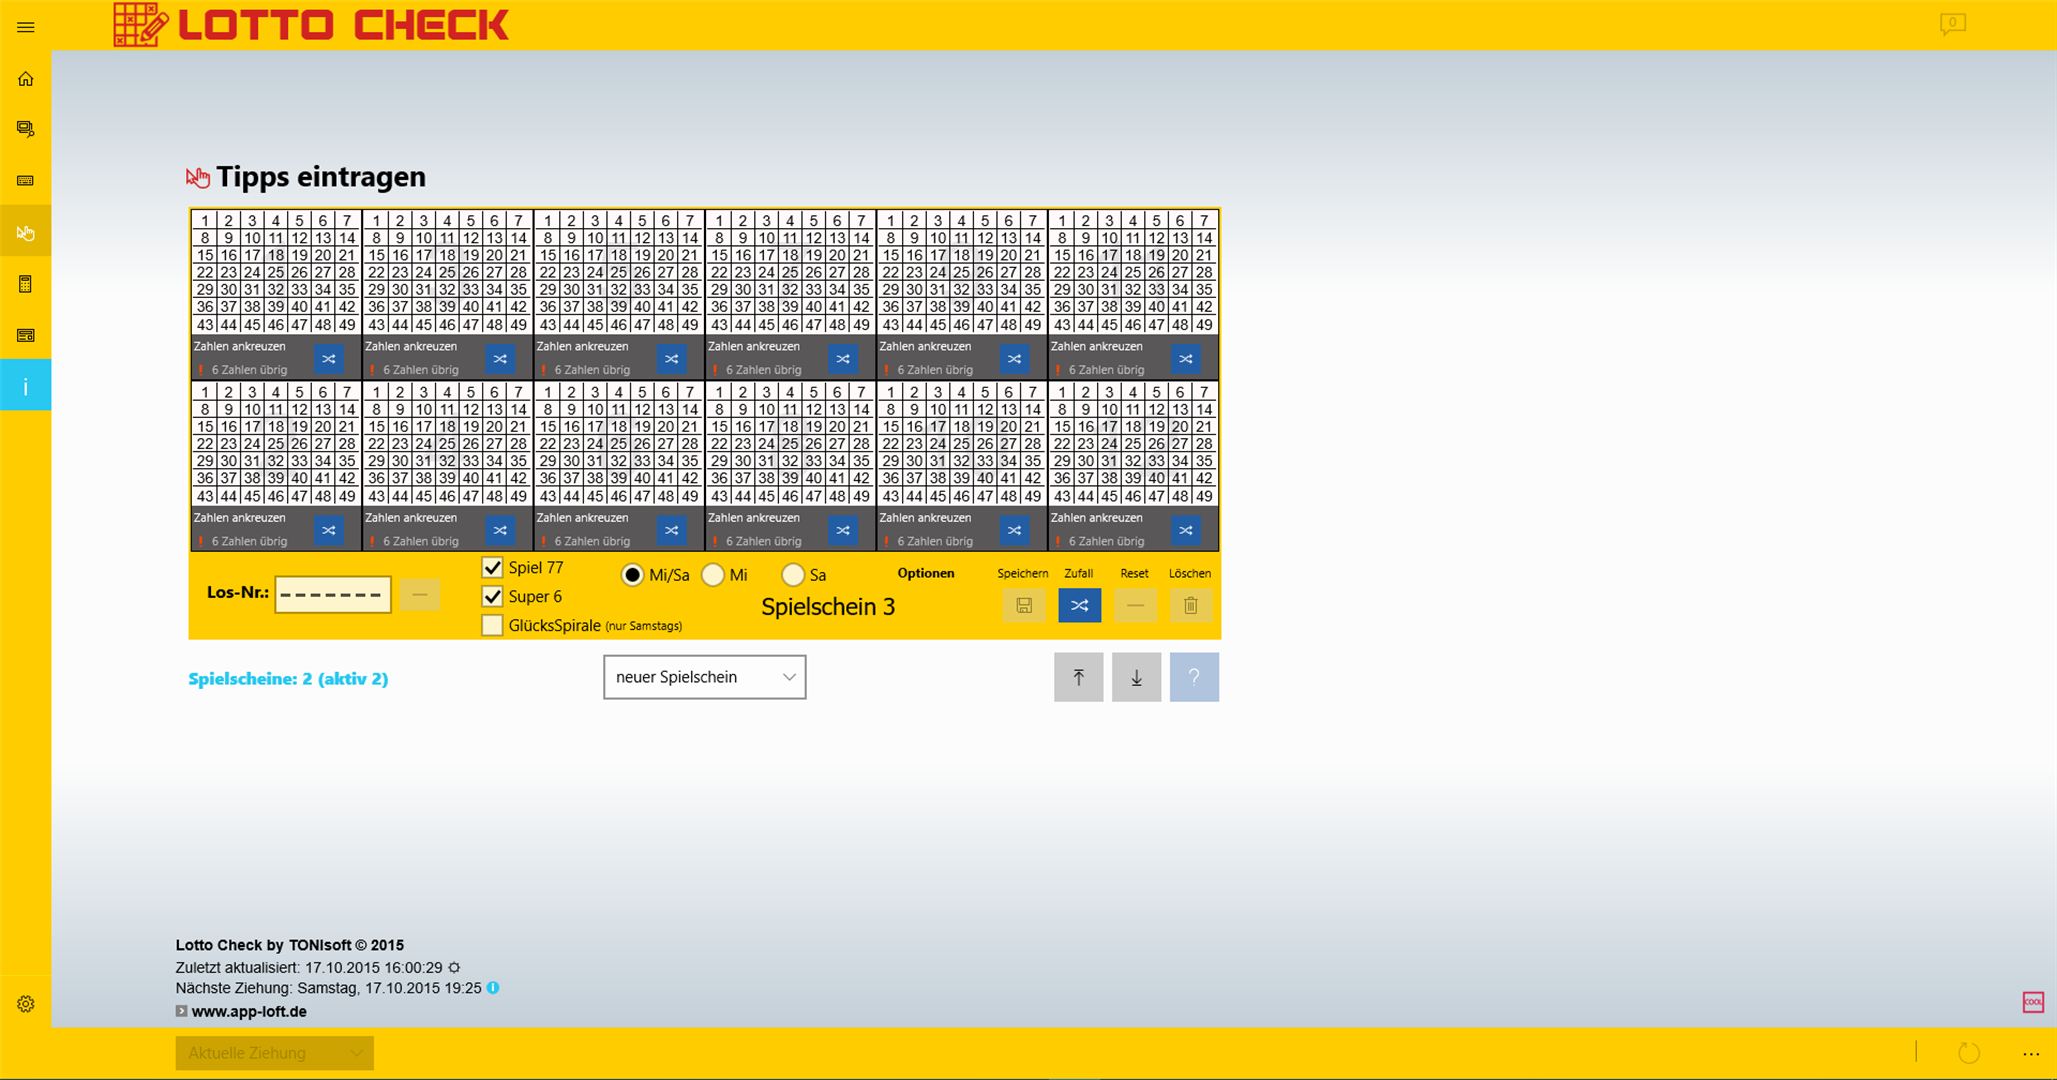Viewport: 2057px width, 1080px height.
Task: Click the help question mark button
Action: [1193, 677]
